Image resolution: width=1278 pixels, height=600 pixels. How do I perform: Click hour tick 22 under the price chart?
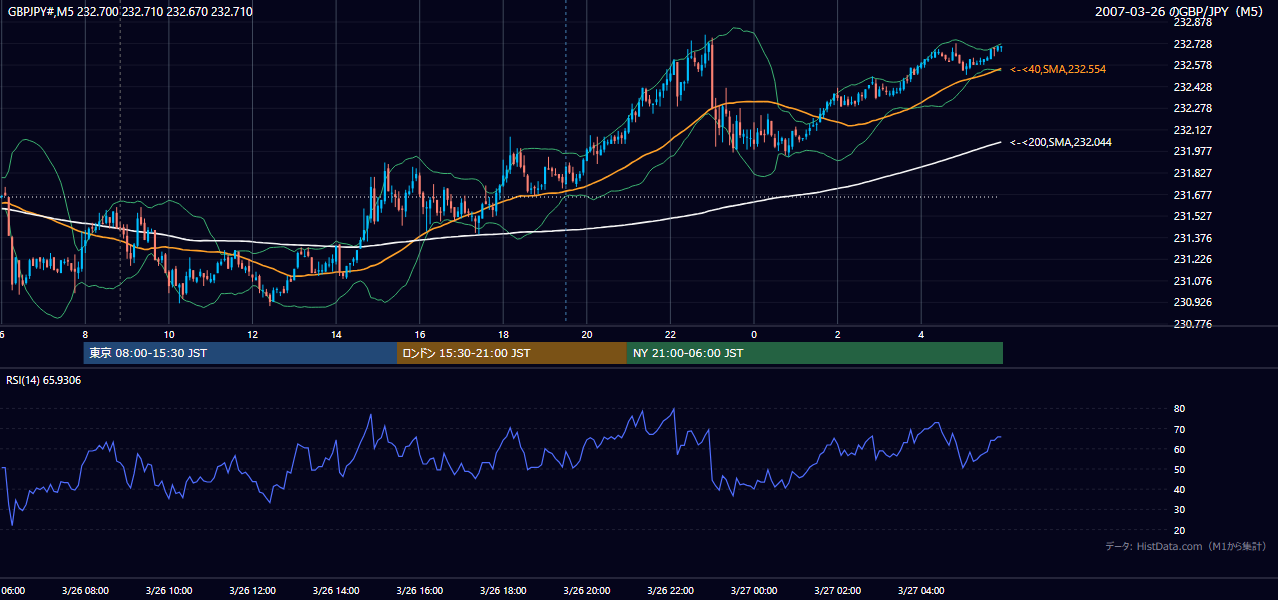tap(671, 334)
